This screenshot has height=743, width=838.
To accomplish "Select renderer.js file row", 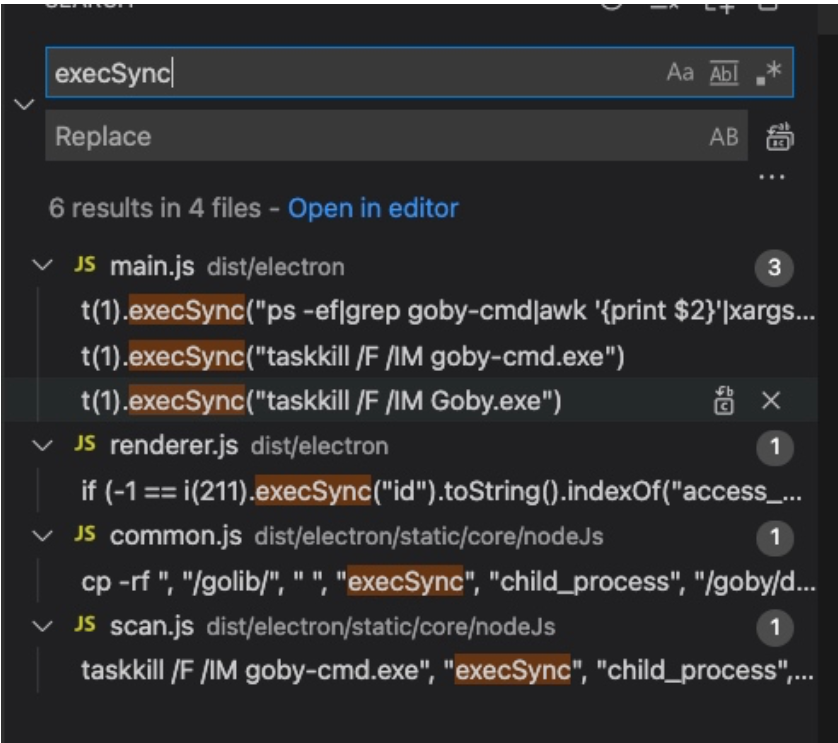I will (409, 446).
